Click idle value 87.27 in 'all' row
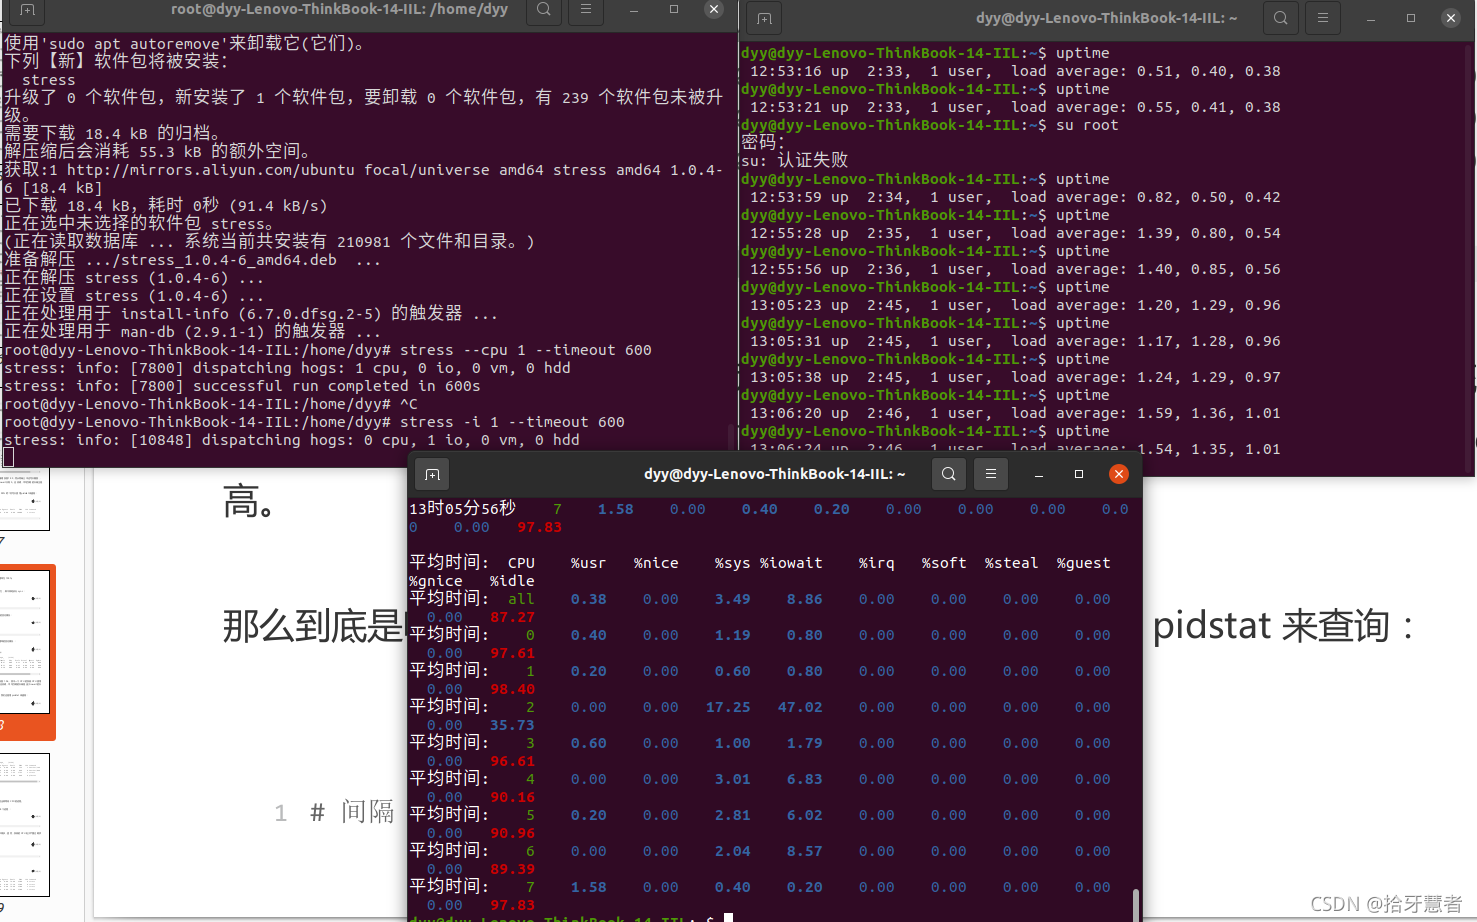The width and height of the screenshot is (1477, 922). pos(512,617)
